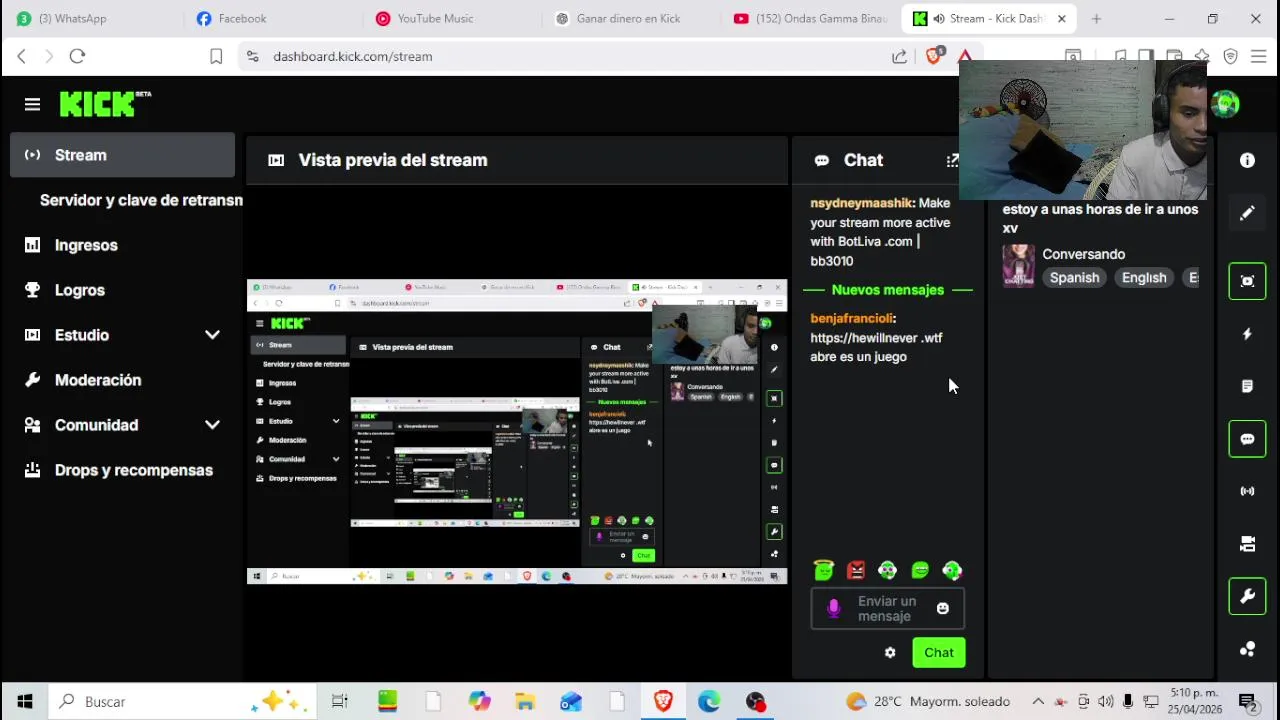Open chat settings gear
Viewport: 1280px width, 720px height.
tap(890, 652)
